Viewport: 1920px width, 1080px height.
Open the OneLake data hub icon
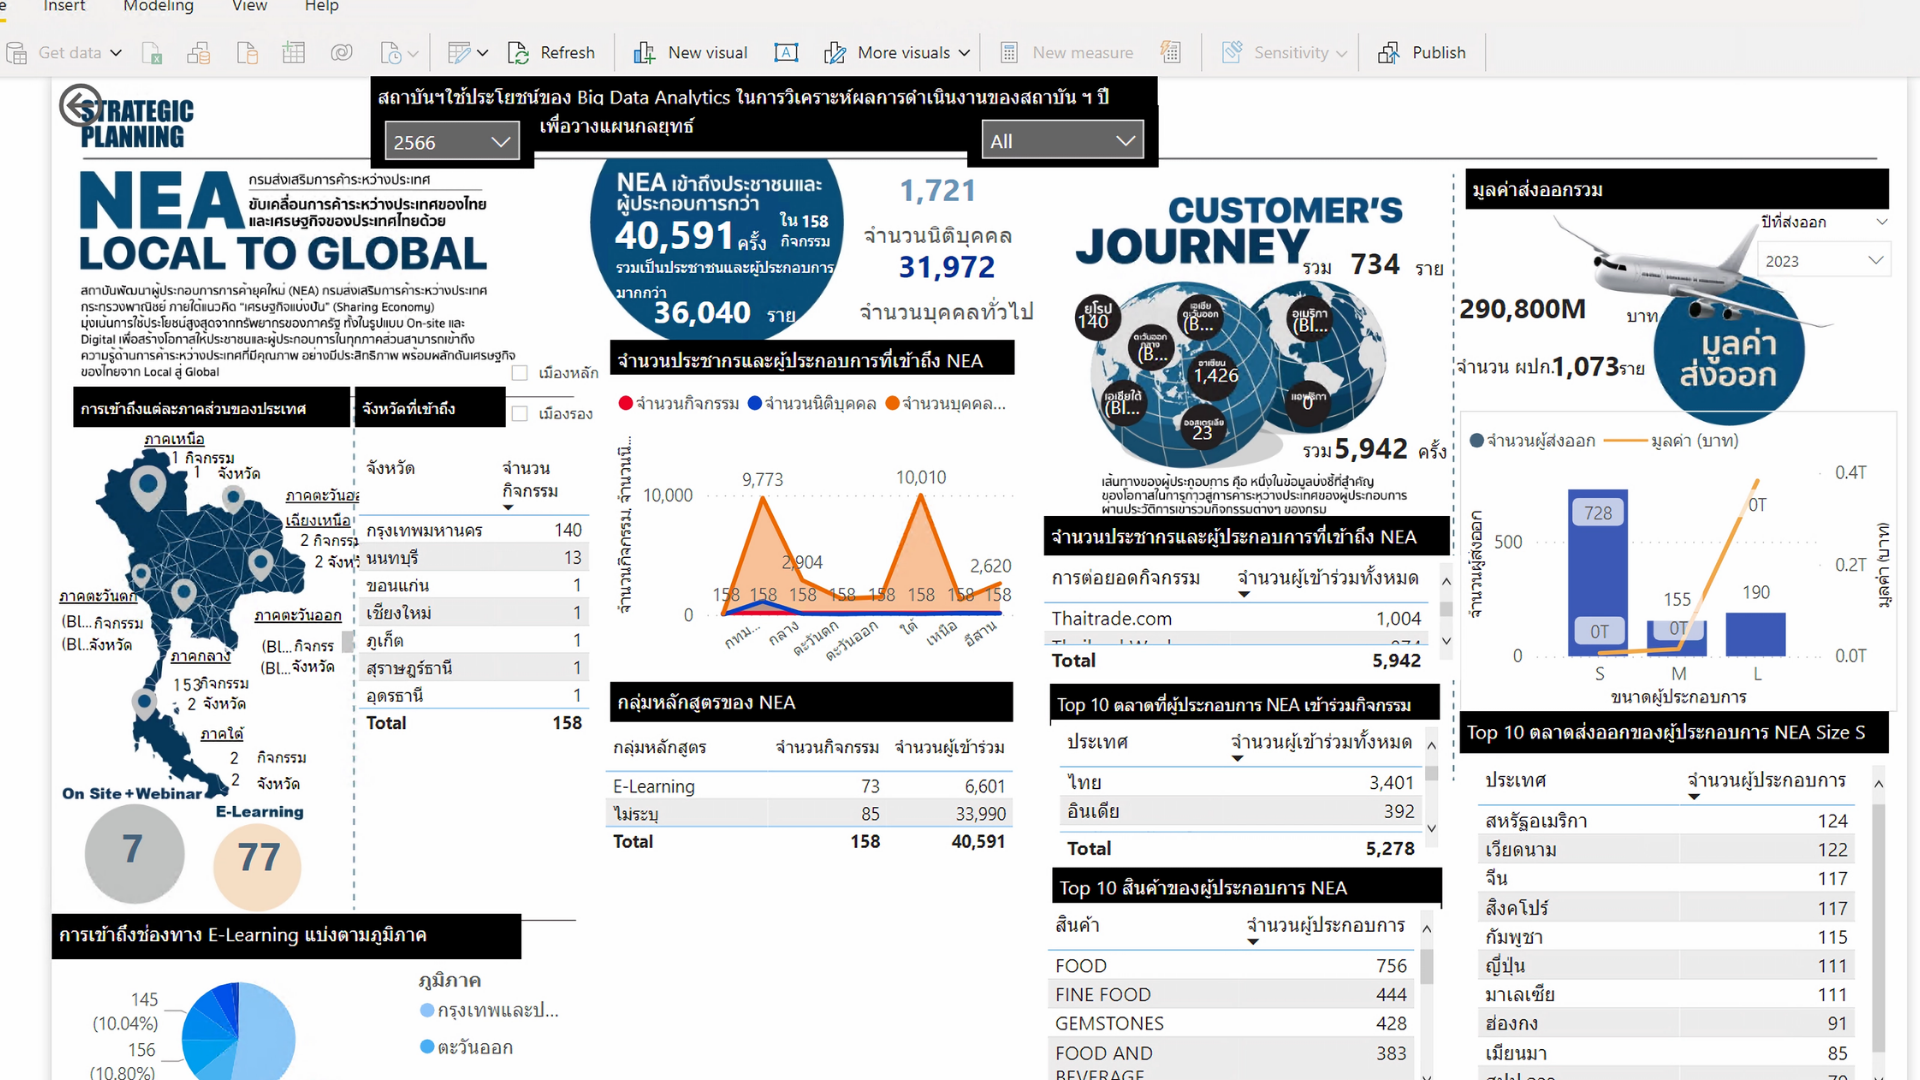pos(199,53)
